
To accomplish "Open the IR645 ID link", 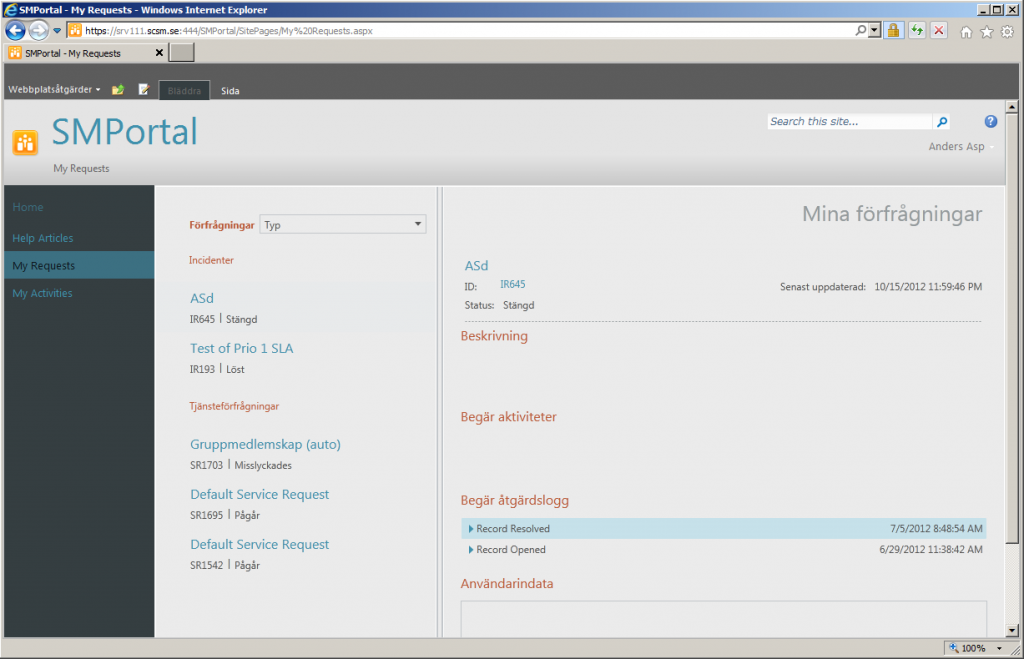I will pos(513,284).
